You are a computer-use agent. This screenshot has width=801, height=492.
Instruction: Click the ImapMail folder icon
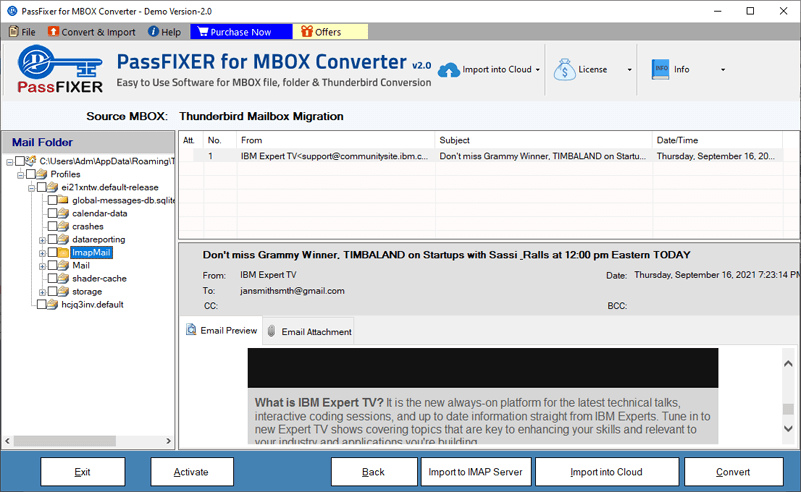(63, 252)
